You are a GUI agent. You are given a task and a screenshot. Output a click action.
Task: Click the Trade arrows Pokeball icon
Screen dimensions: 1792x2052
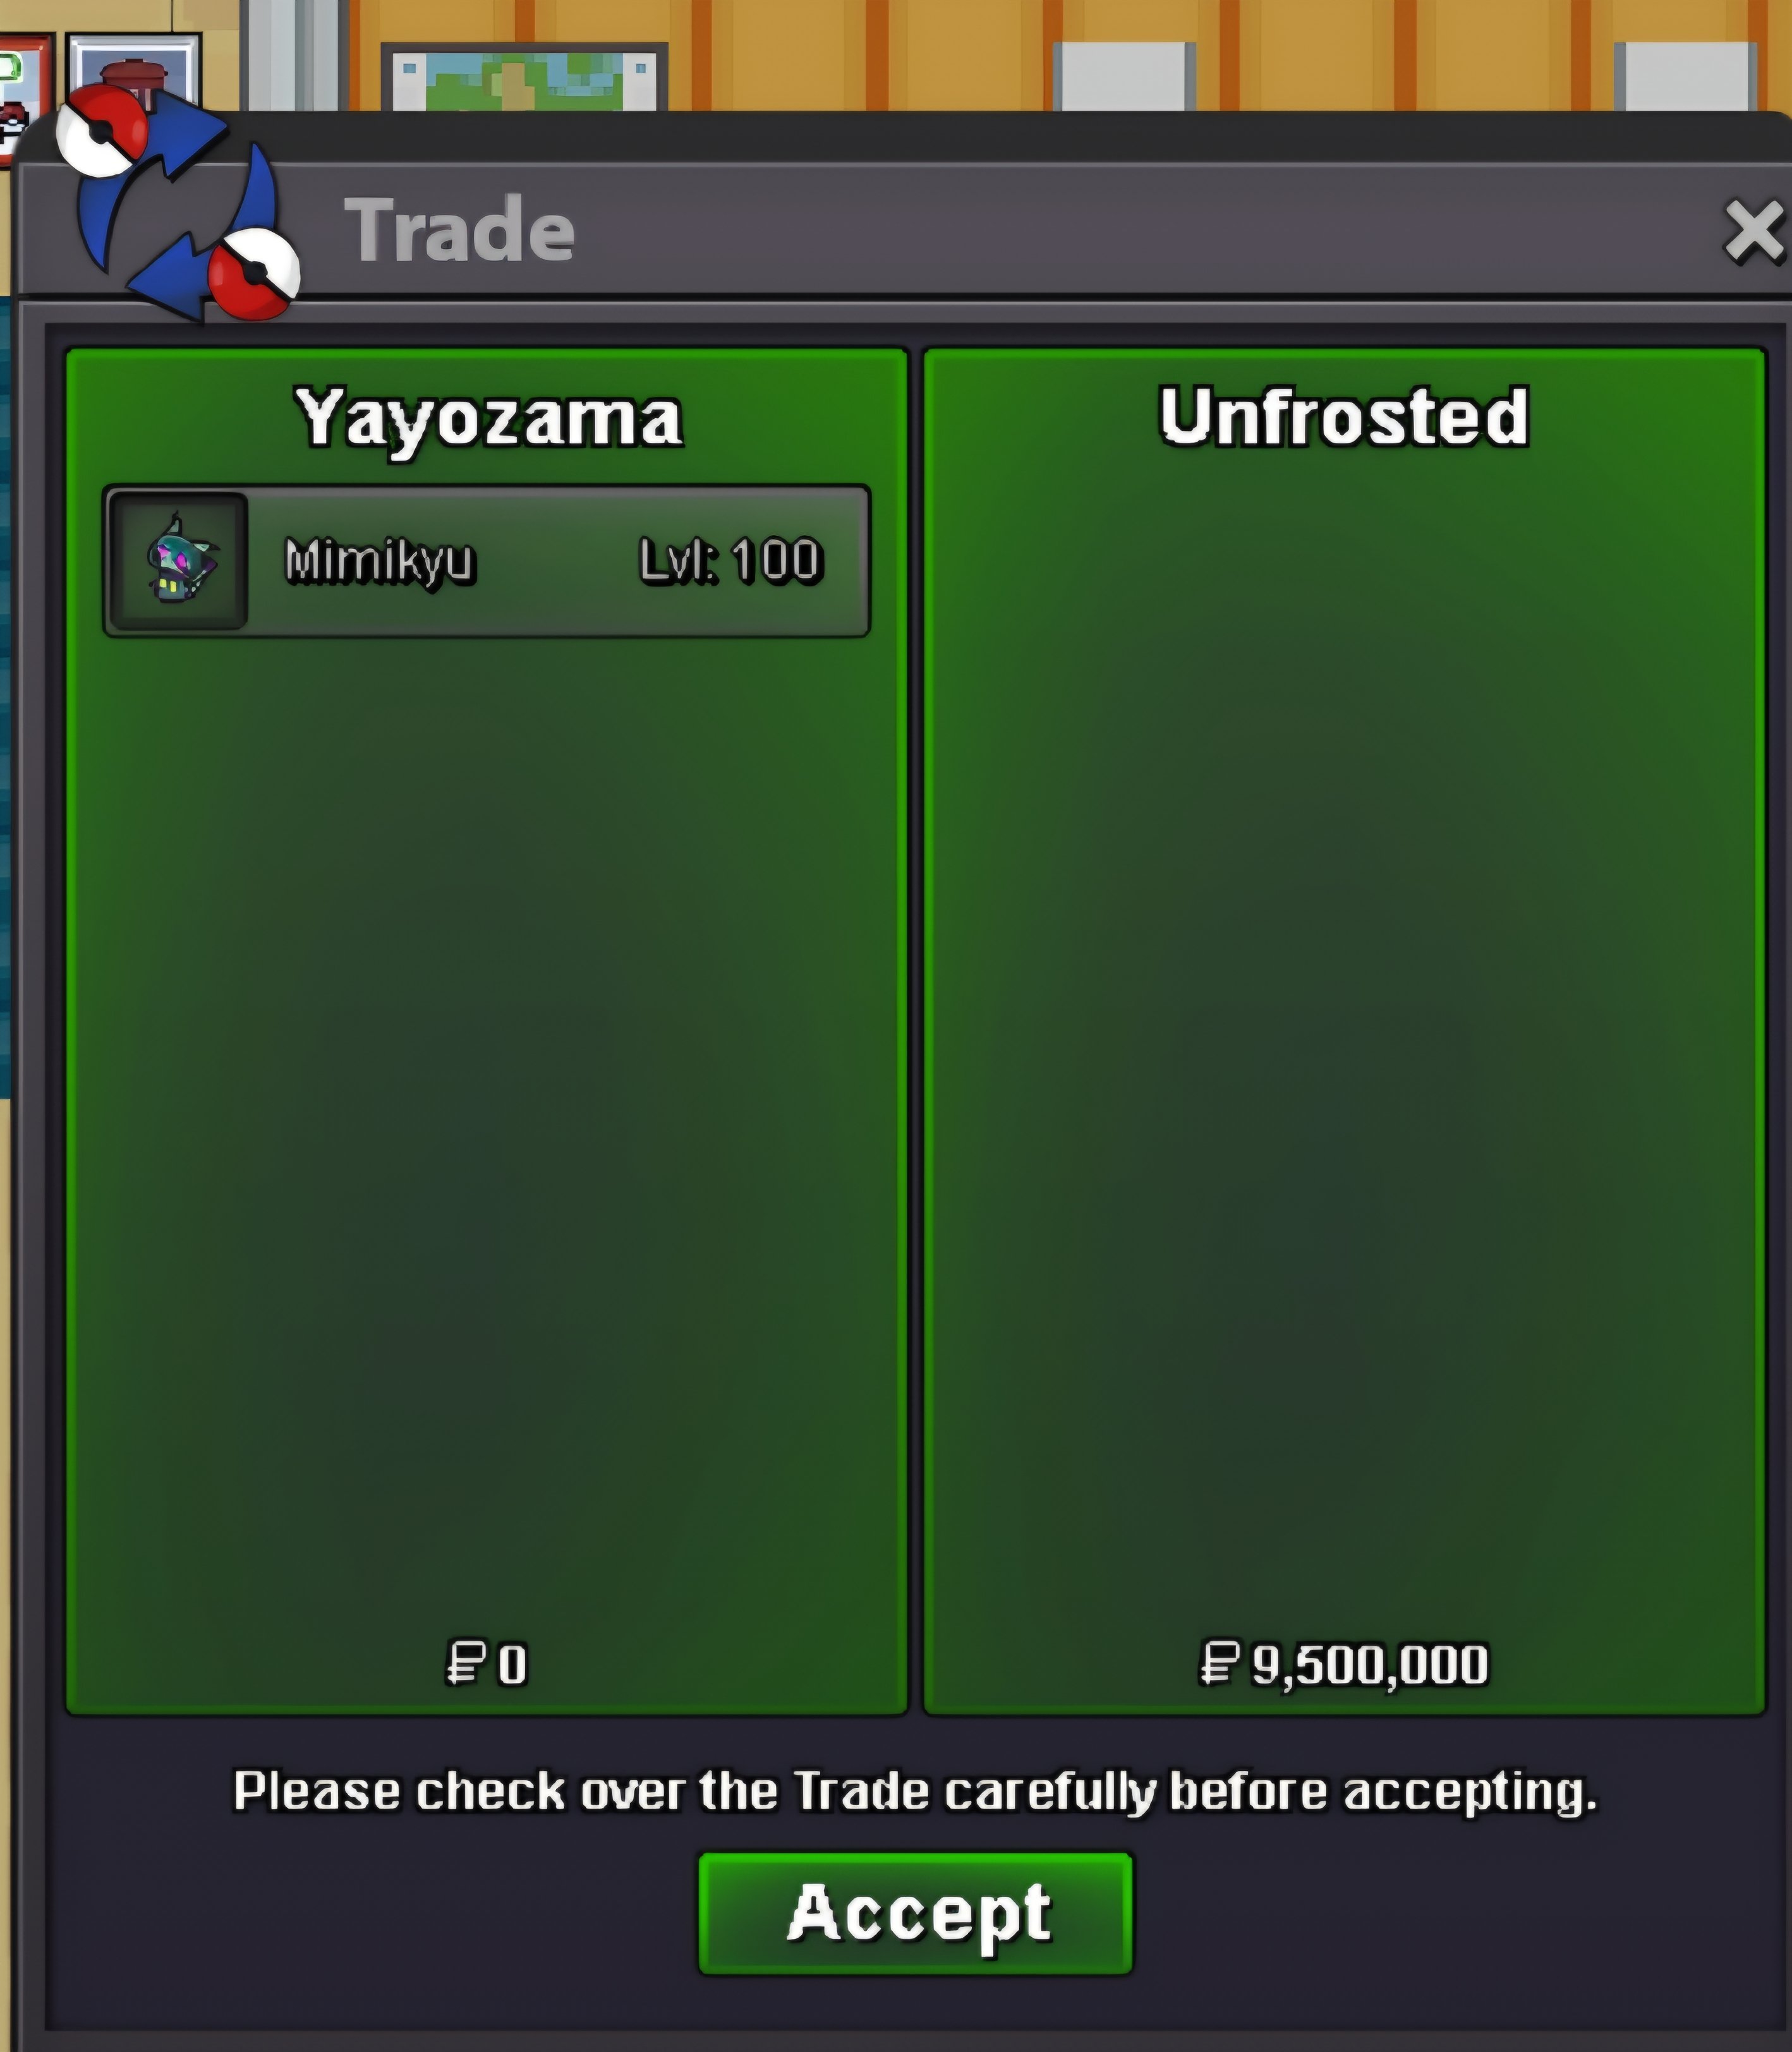[178, 203]
